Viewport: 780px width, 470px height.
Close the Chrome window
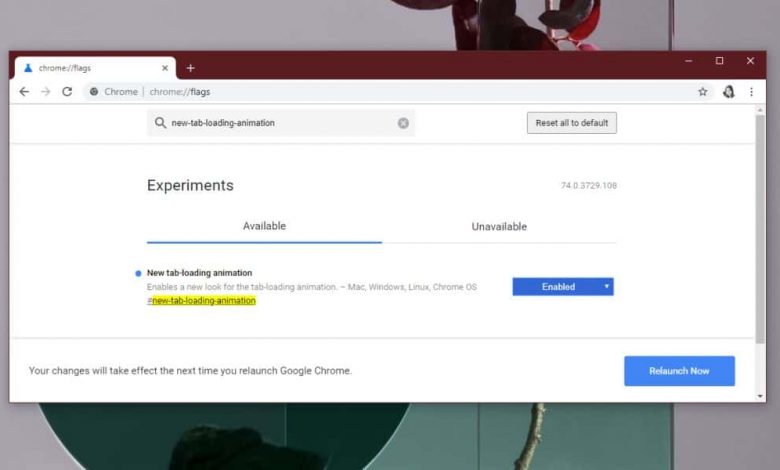[x=750, y=61]
